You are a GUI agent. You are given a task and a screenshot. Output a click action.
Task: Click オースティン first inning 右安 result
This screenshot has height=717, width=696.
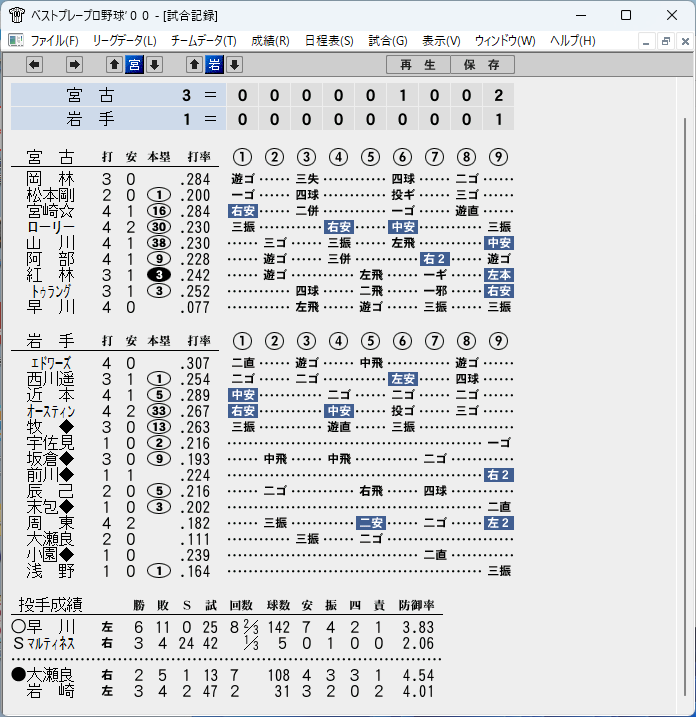[x=243, y=411]
